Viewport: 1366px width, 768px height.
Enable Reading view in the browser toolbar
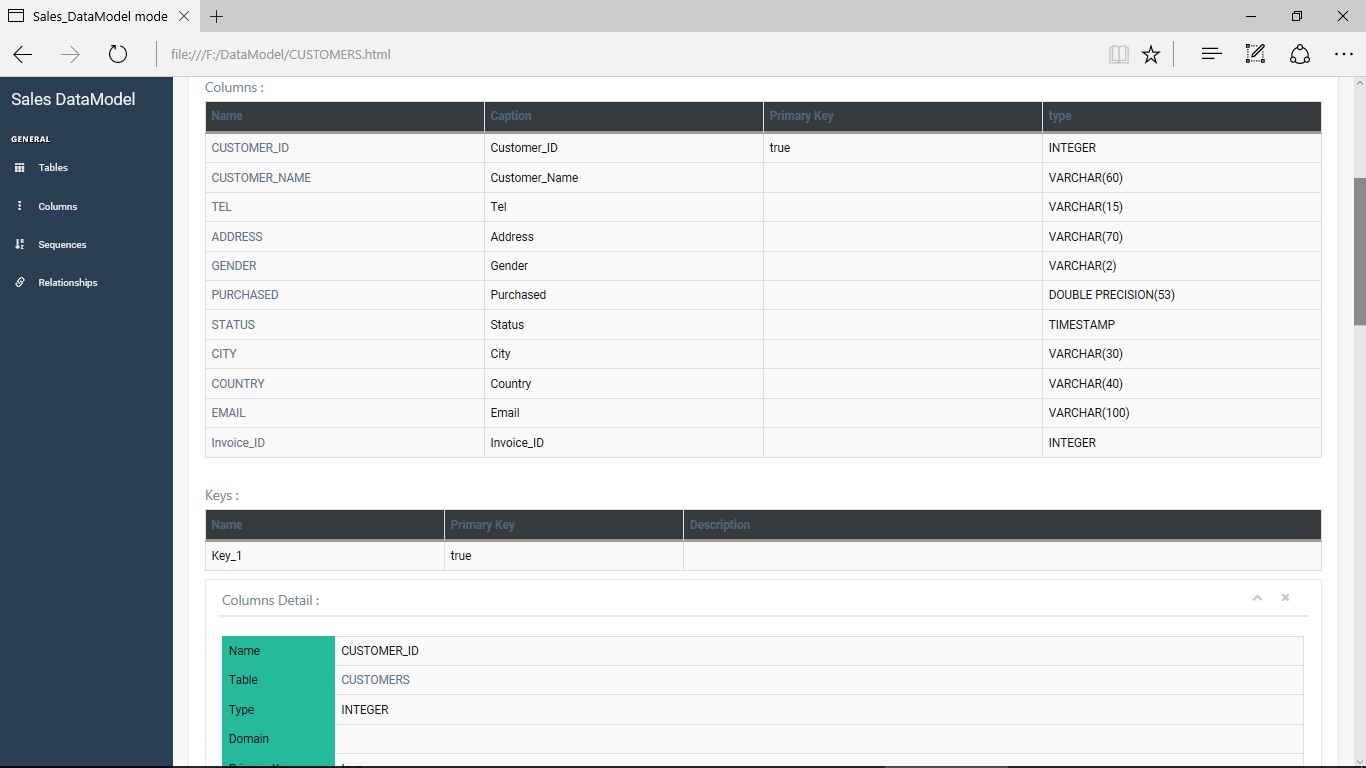[1118, 54]
